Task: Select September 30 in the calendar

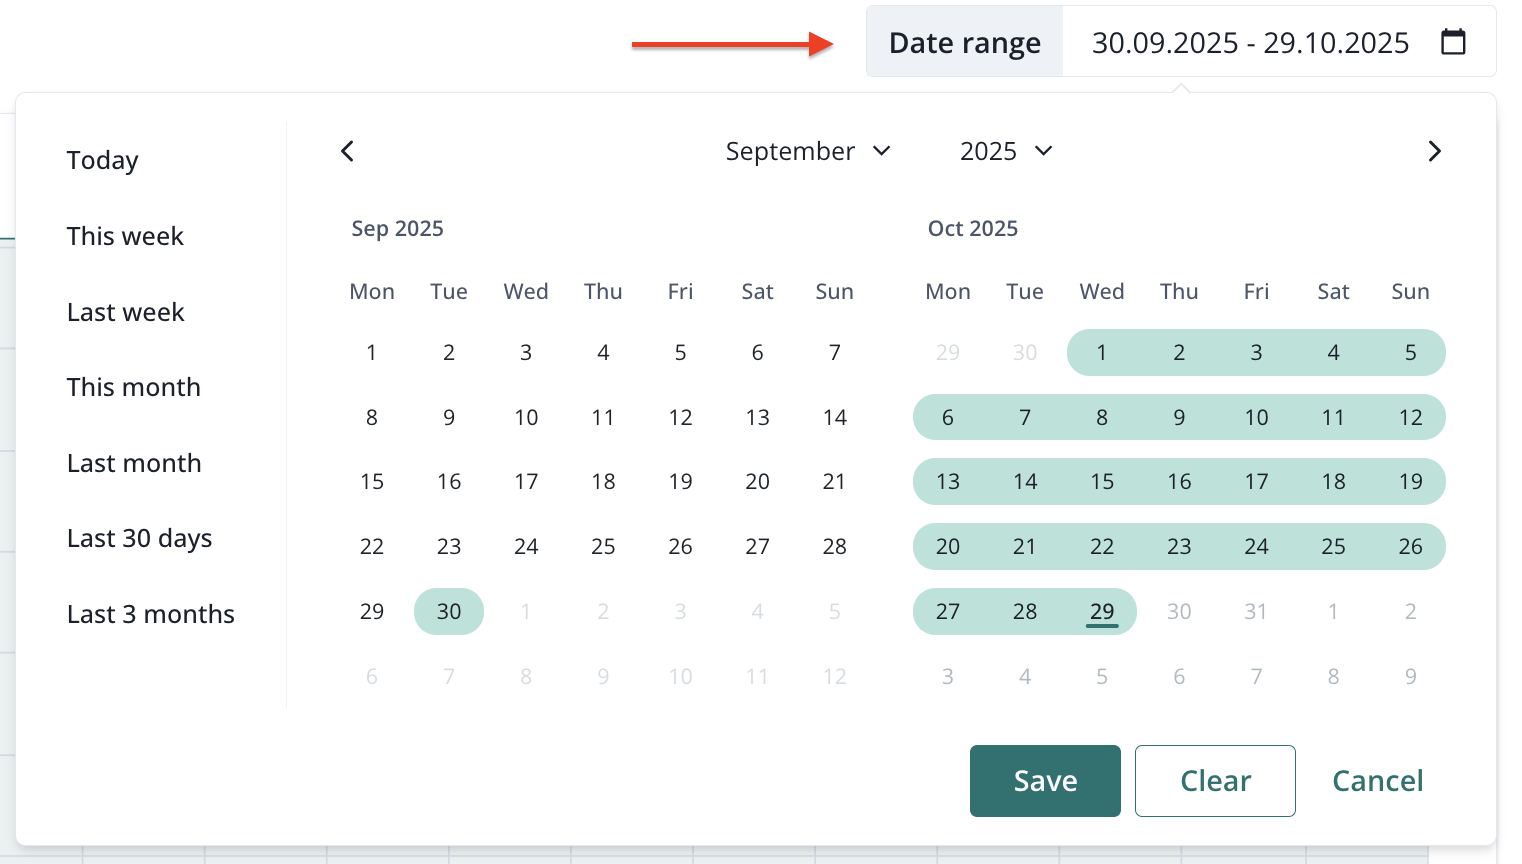Action: coord(449,611)
